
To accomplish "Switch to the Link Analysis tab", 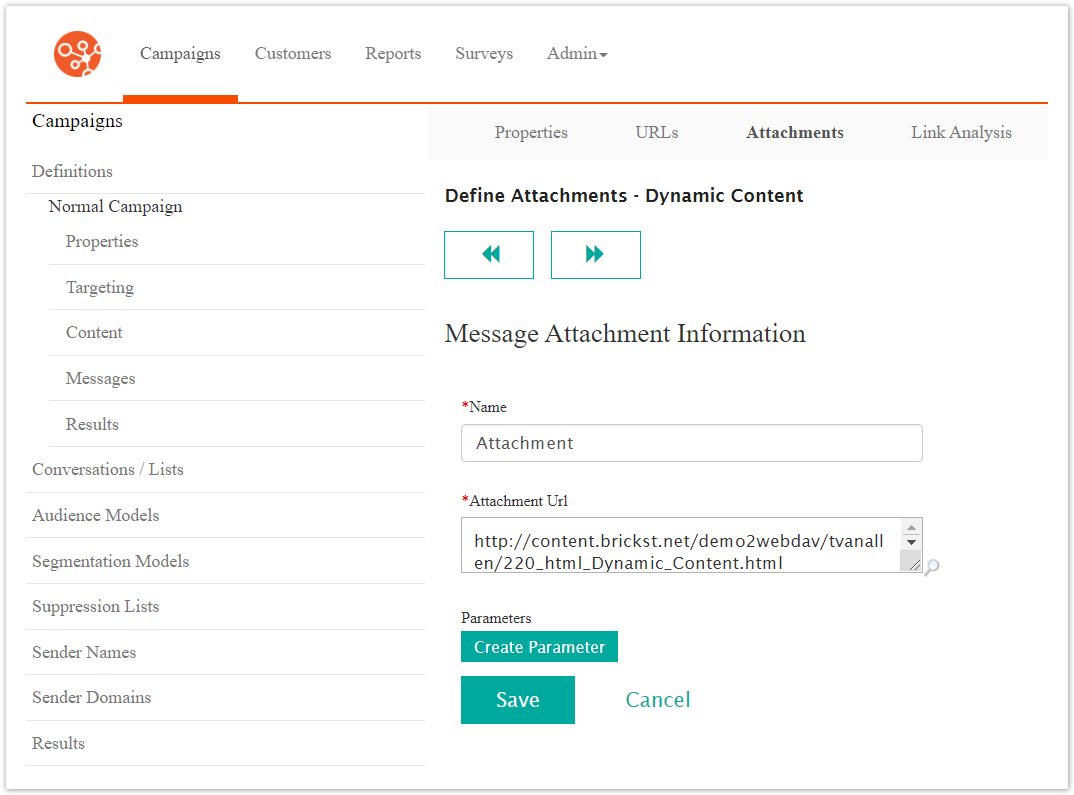I will (x=960, y=132).
